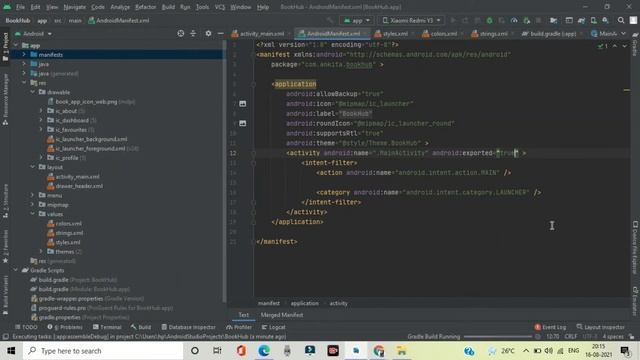Open Windows Start menu

click(x=11, y=351)
